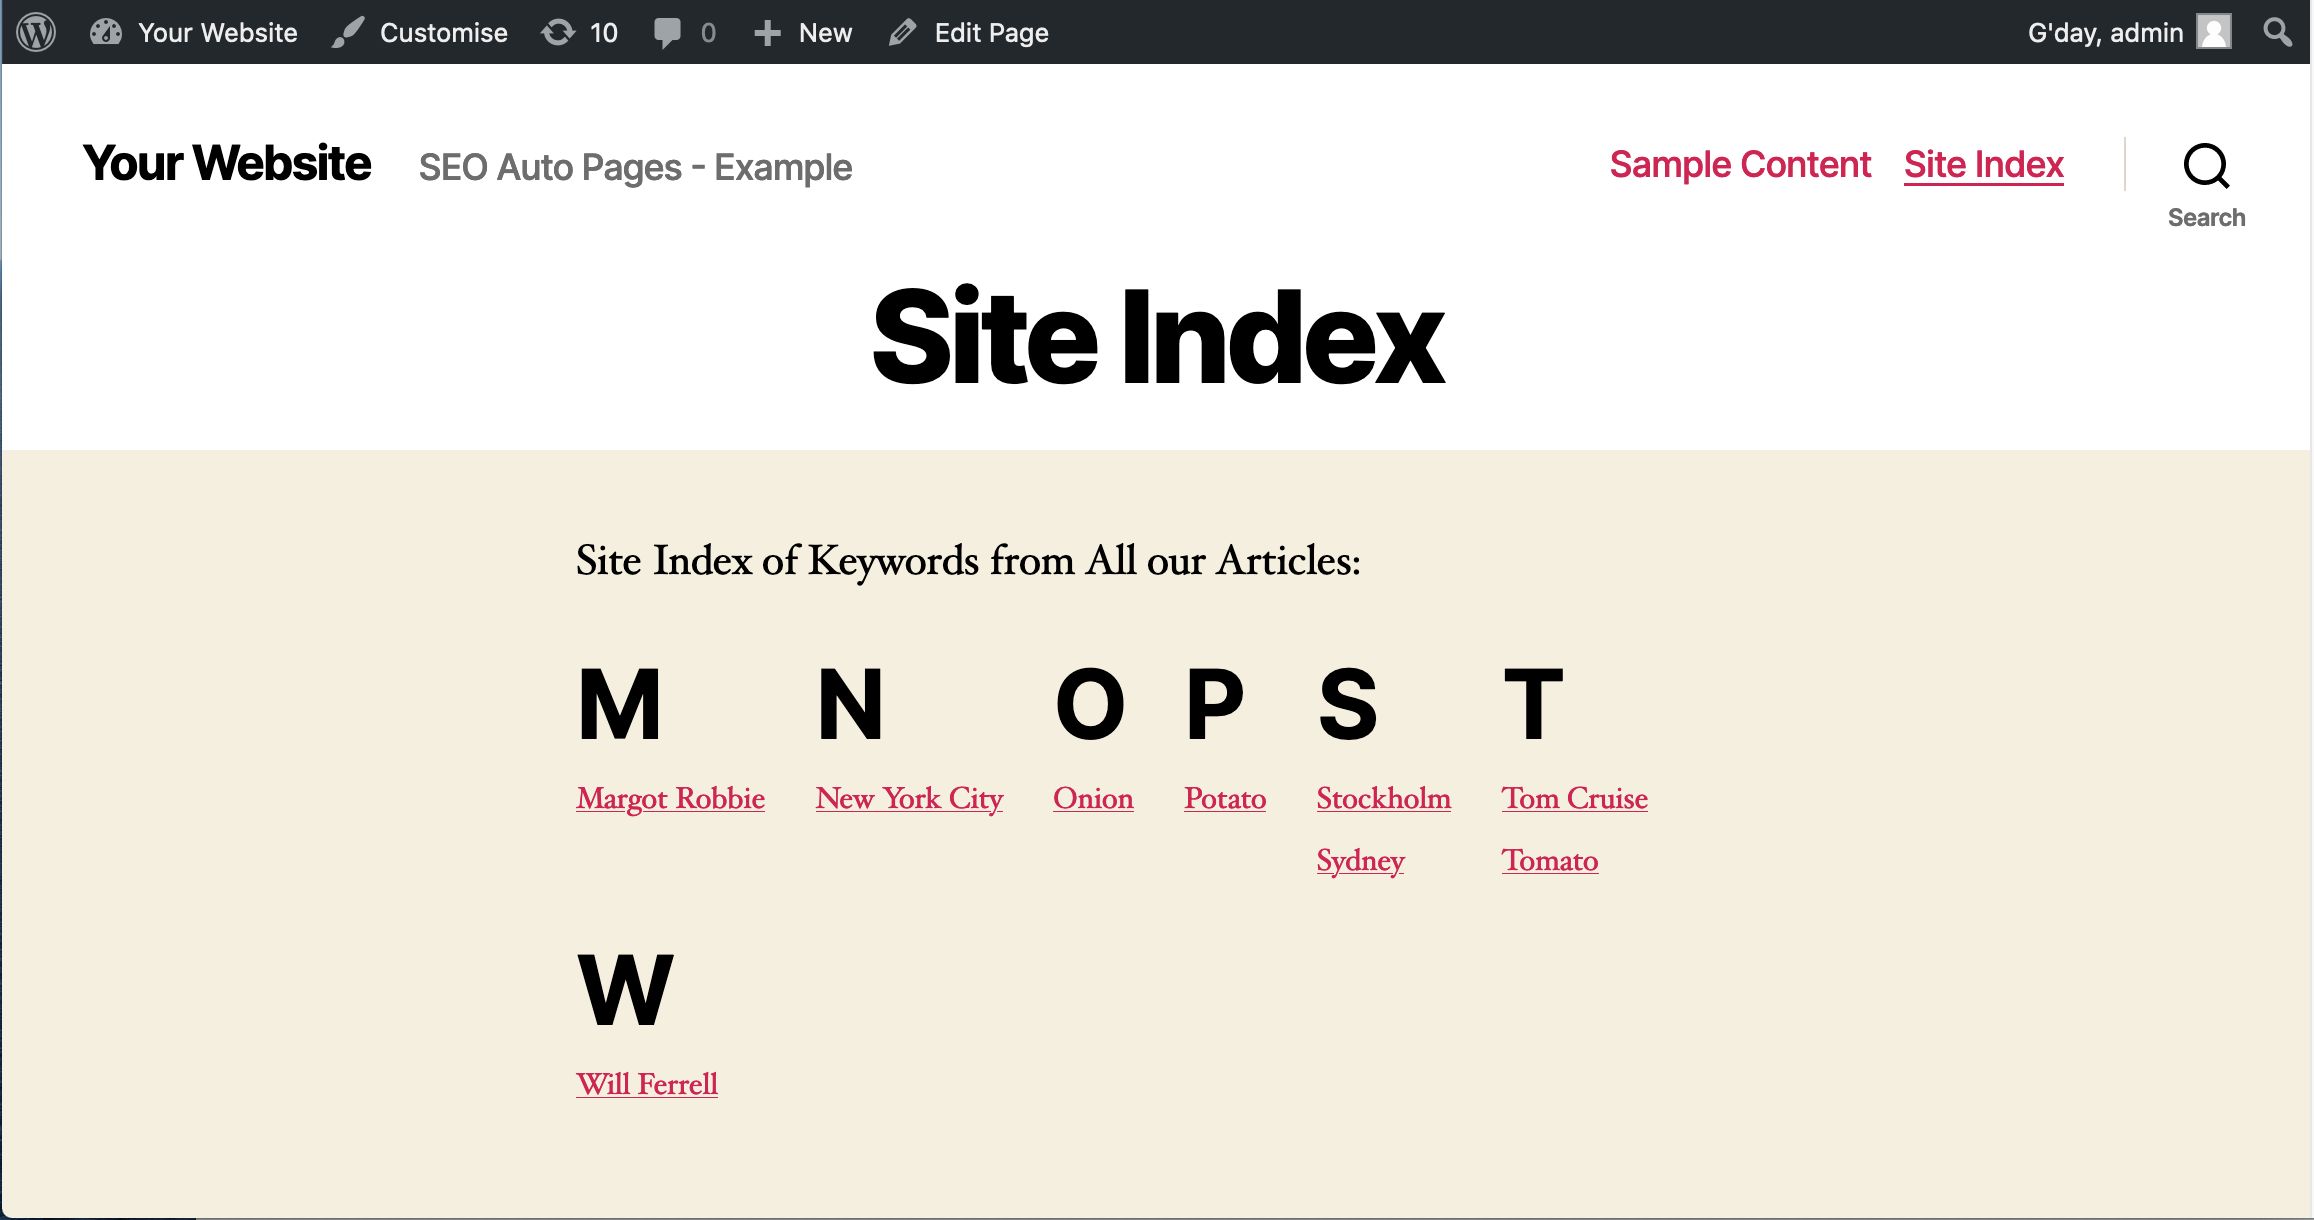Click the Tomato keyword link
The image size is (2314, 1220).
click(x=1549, y=860)
